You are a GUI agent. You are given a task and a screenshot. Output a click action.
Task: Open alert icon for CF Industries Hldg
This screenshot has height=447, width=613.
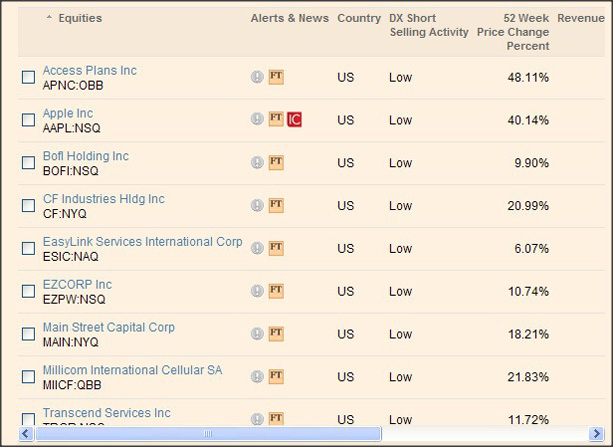[x=257, y=205]
